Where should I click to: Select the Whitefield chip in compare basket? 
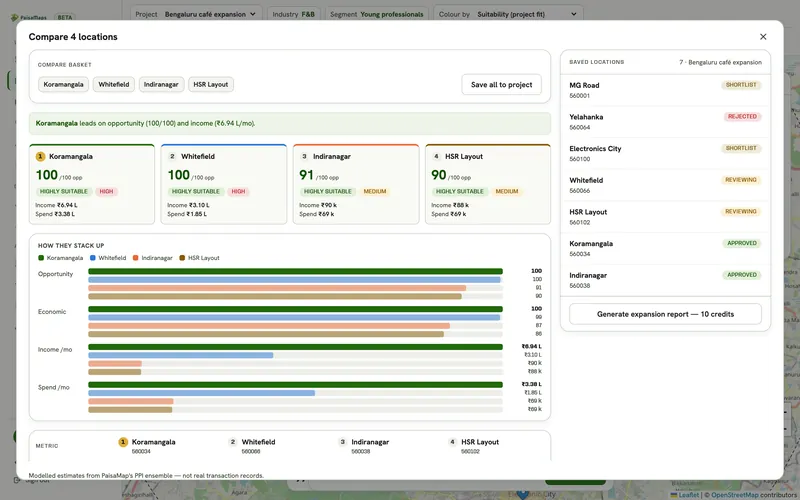tap(114, 85)
